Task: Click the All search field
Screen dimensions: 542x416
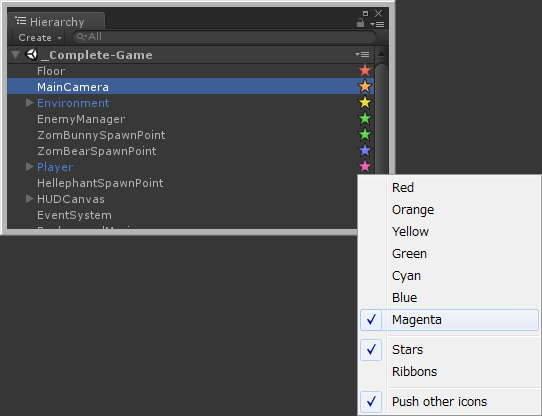Action: click(224, 37)
